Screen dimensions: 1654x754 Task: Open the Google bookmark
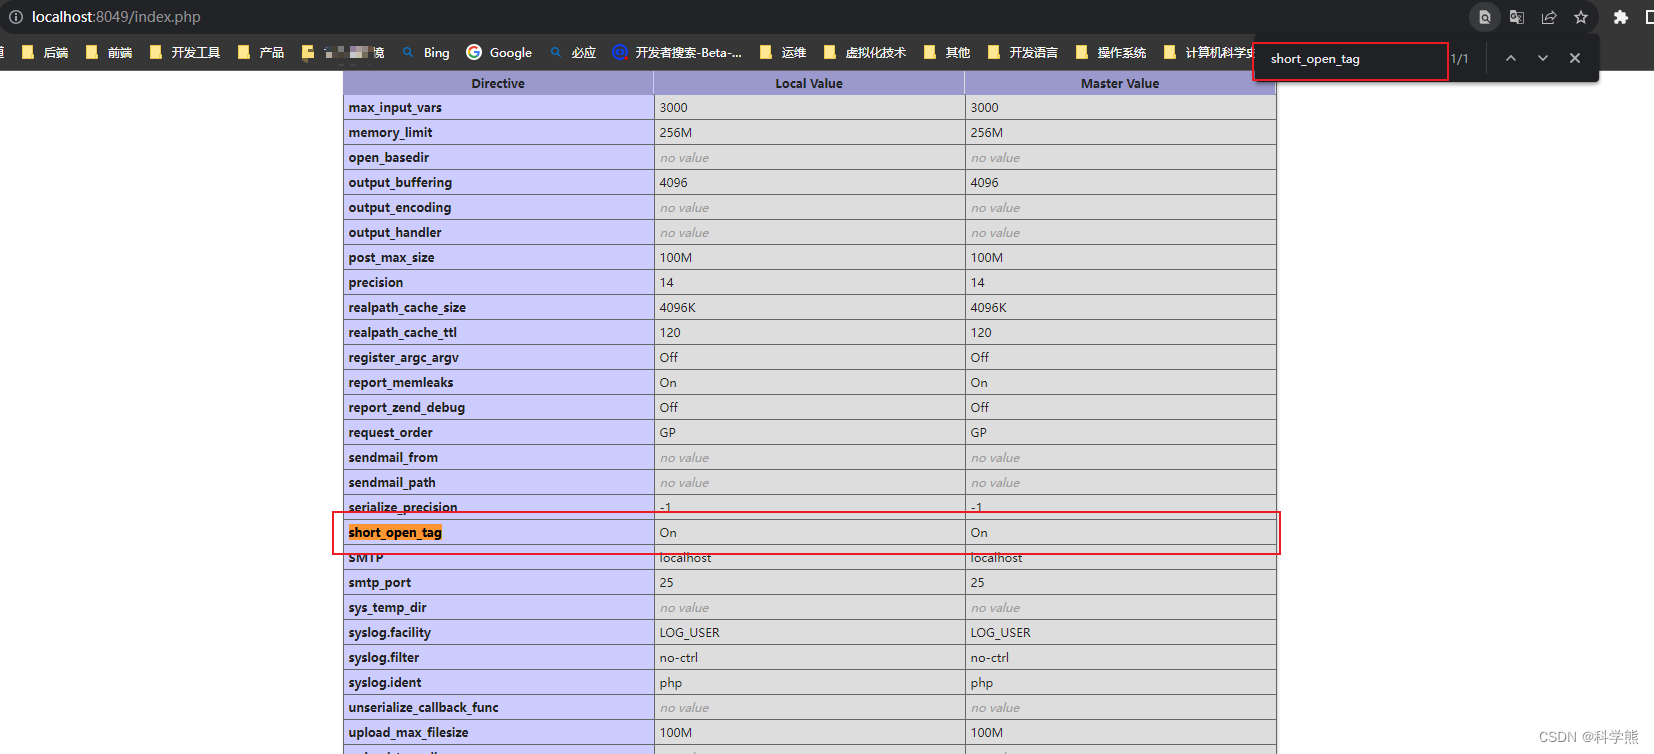(x=499, y=52)
